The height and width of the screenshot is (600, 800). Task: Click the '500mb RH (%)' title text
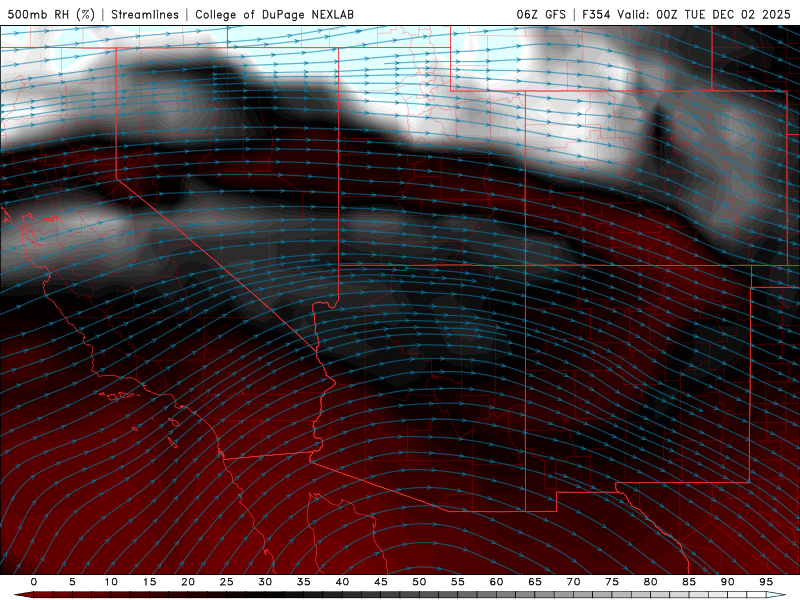[52, 14]
